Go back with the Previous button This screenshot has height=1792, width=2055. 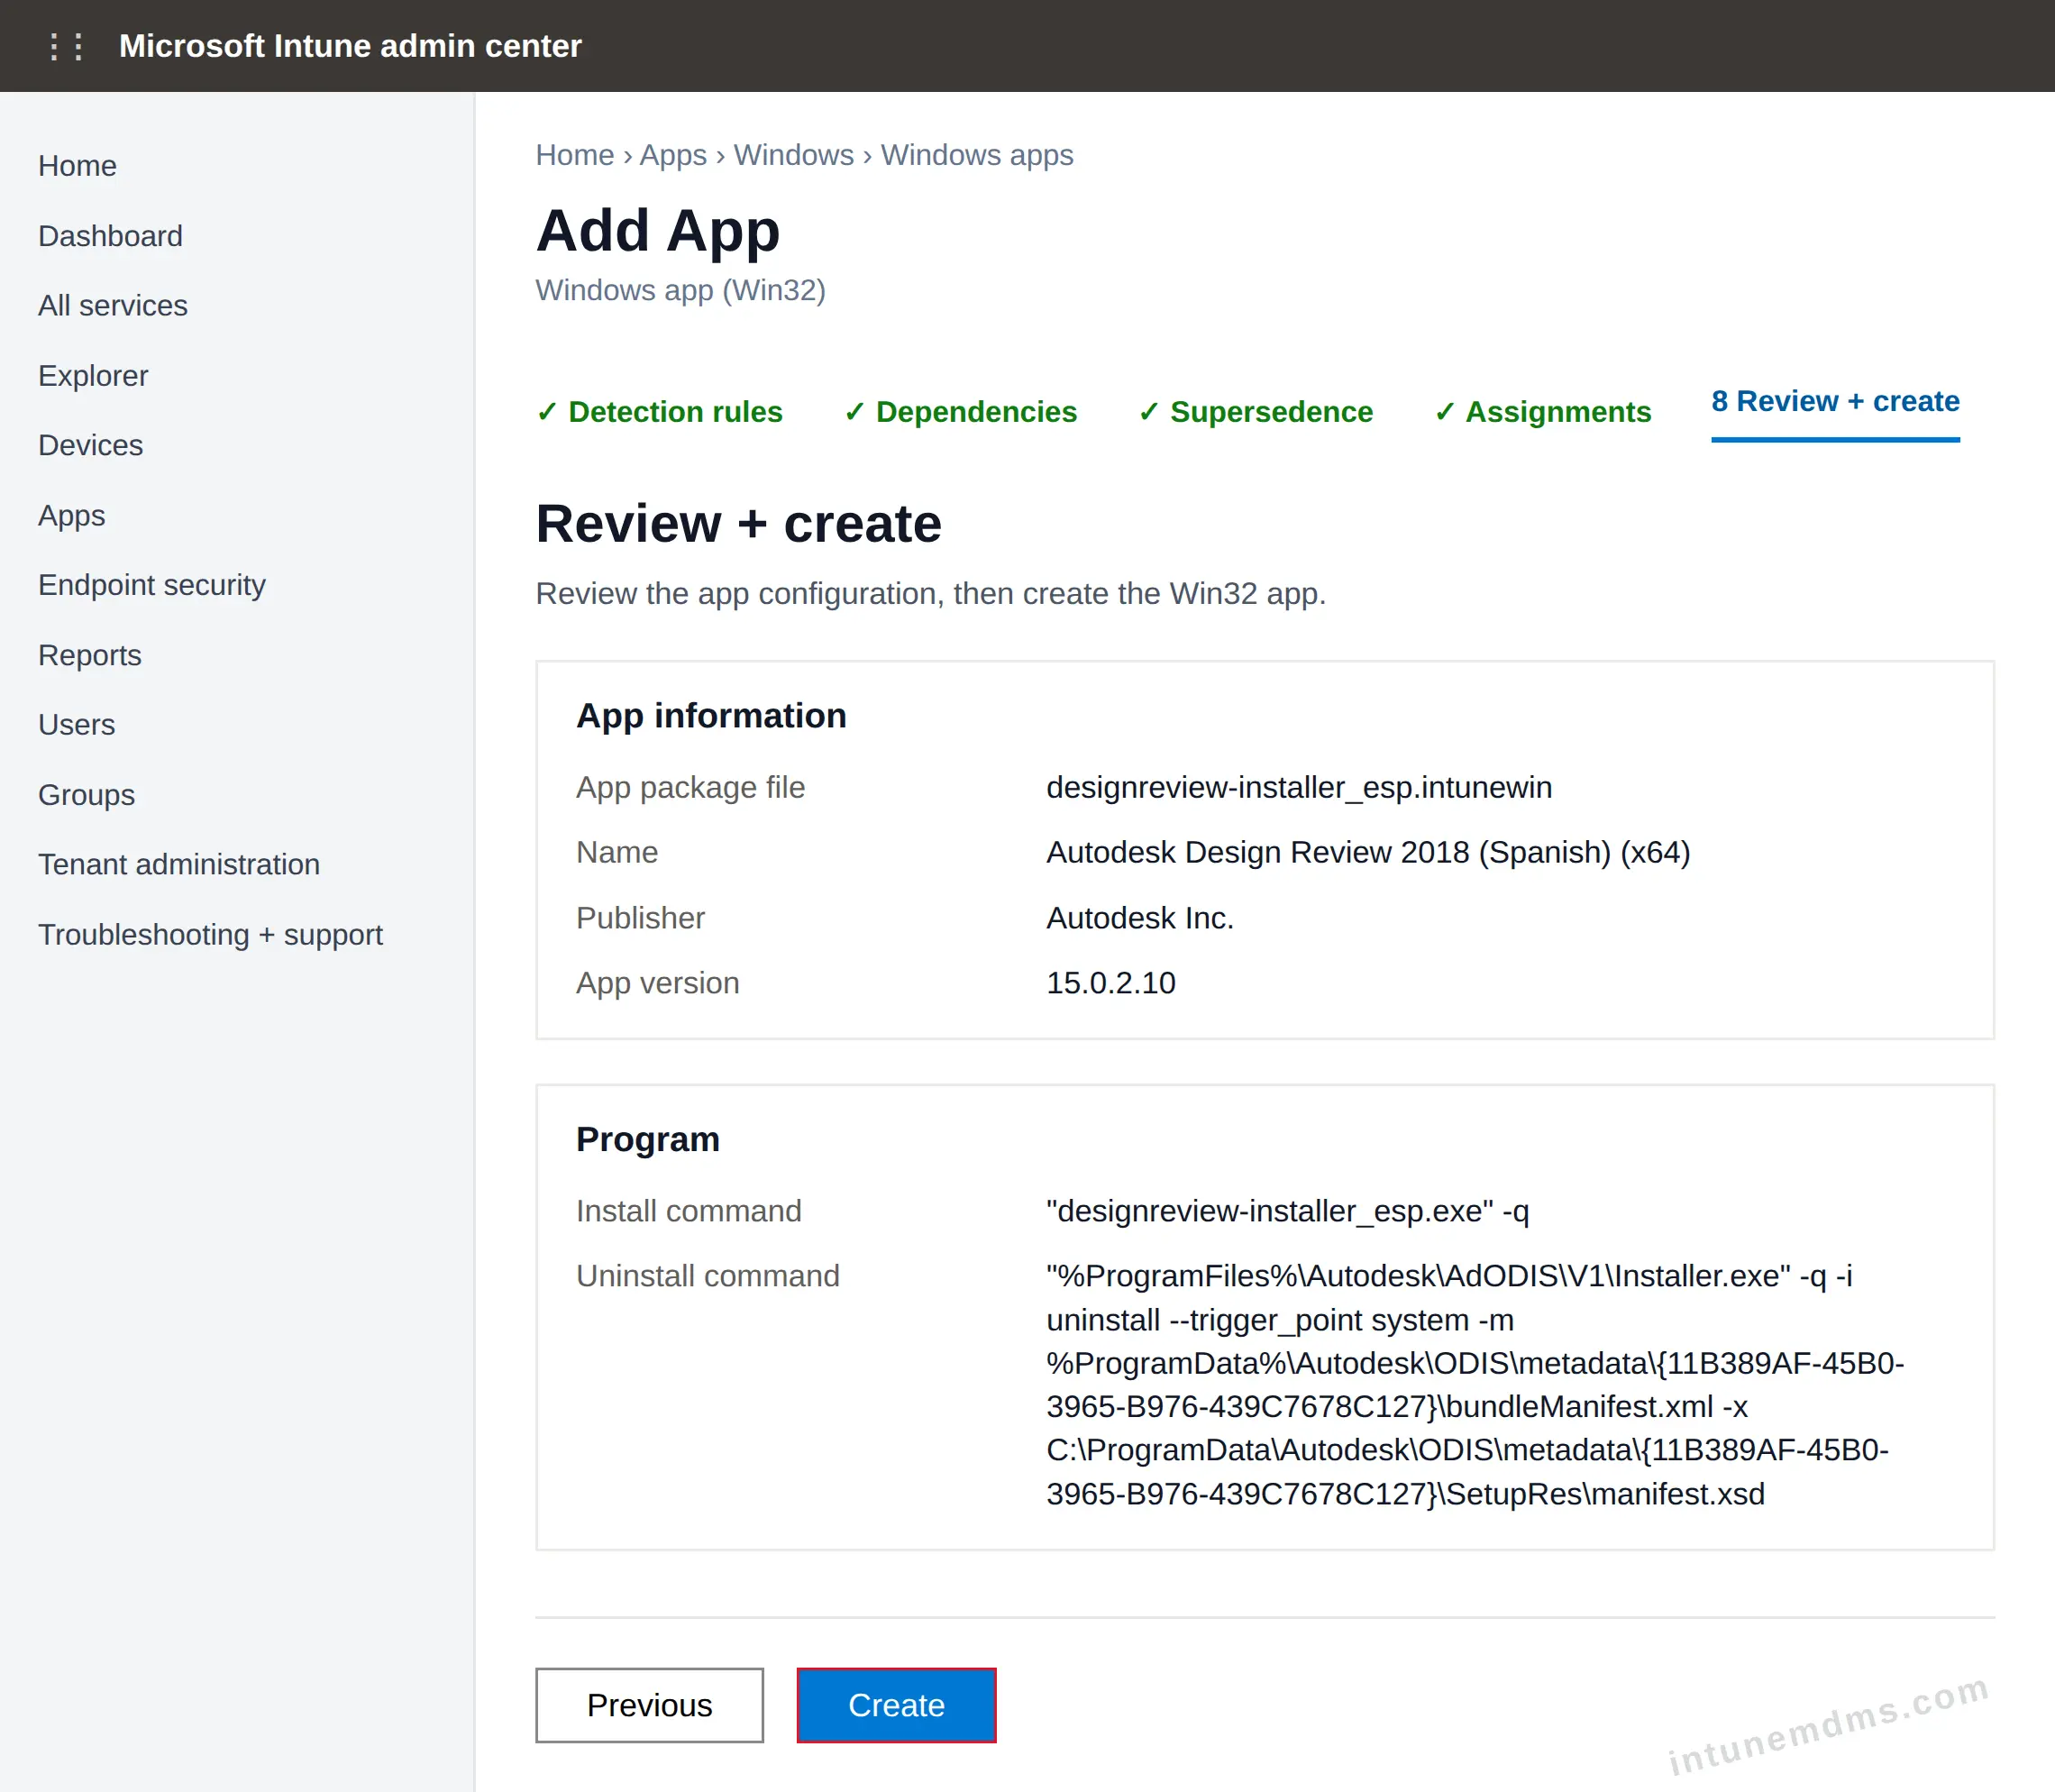pyautogui.click(x=649, y=1705)
